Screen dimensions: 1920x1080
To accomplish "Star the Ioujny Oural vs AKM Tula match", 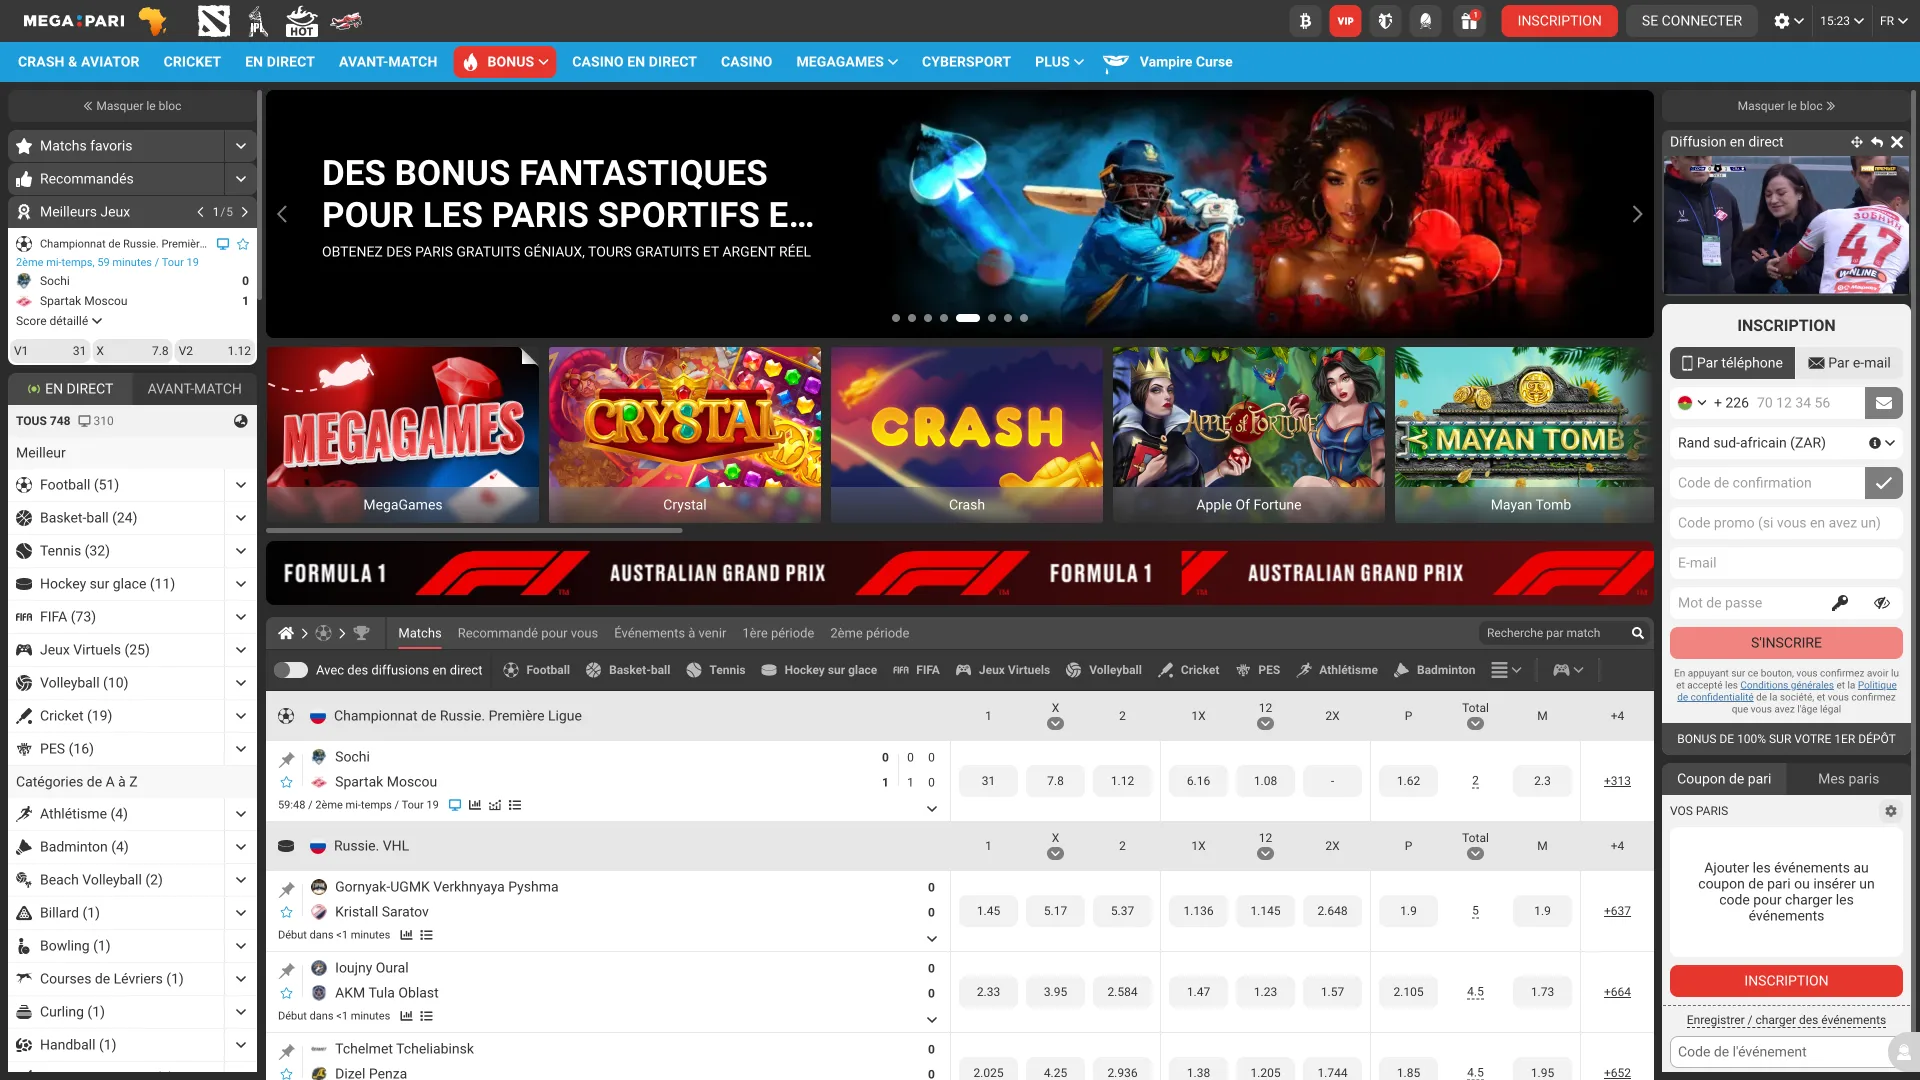I will coord(287,992).
